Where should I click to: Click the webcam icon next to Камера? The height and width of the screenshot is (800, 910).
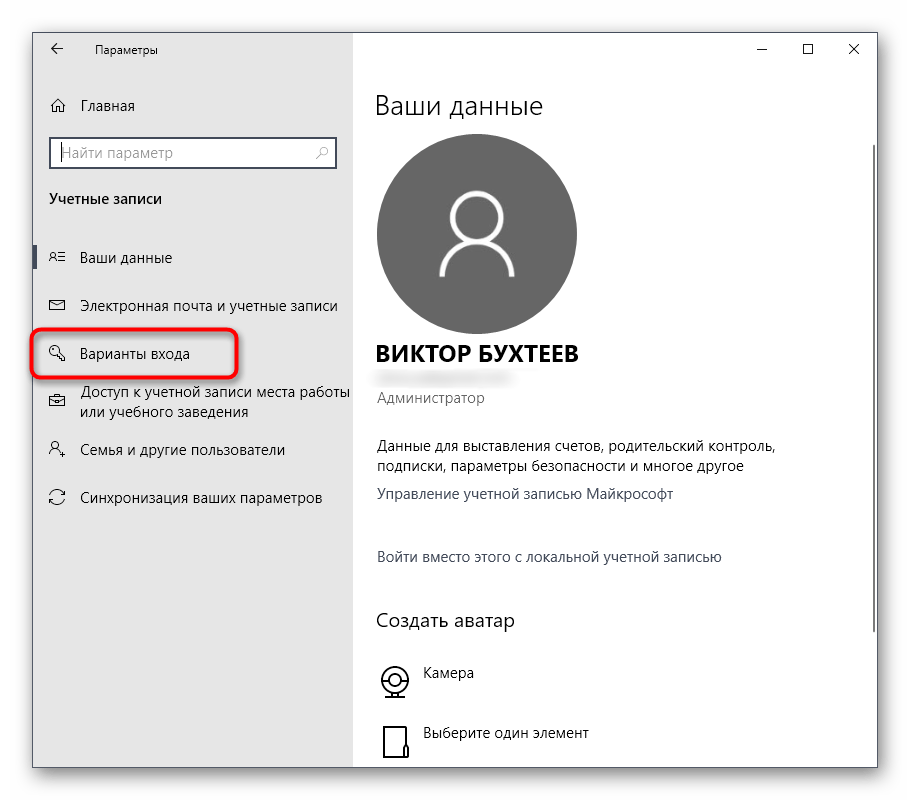point(396,681)
